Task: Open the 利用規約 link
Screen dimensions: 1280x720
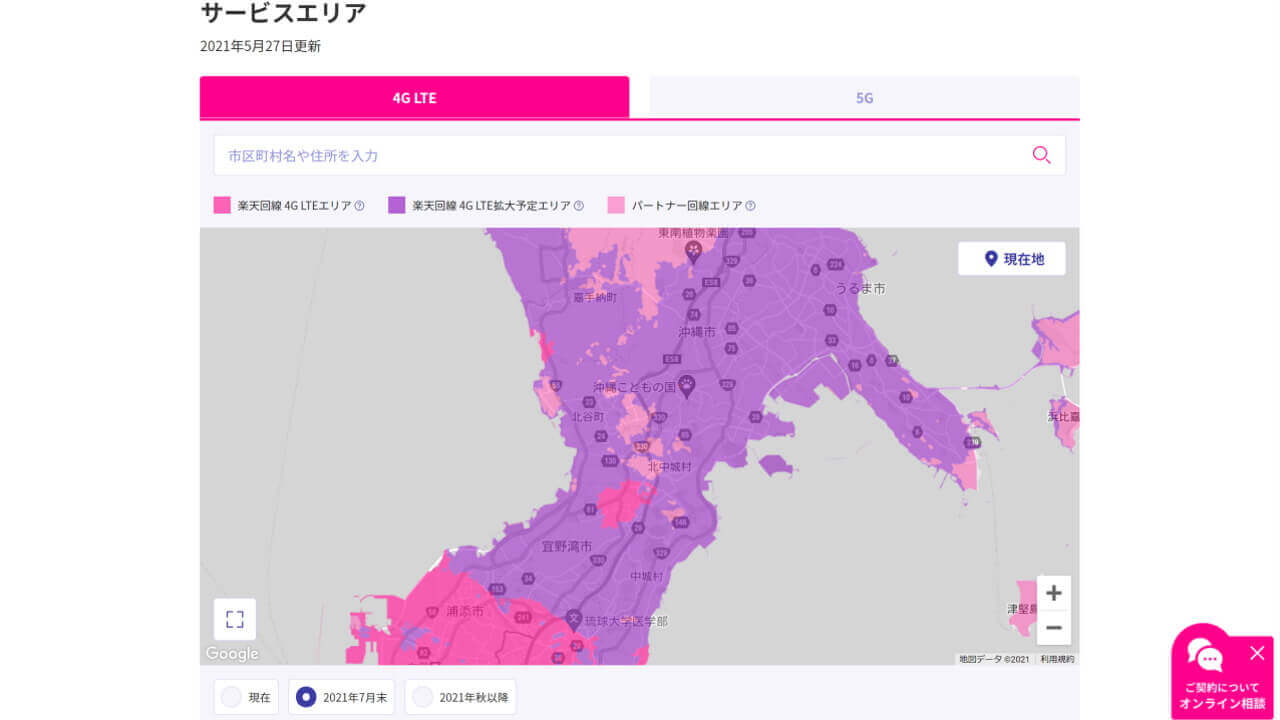Action: click(x=1055, y=658)
